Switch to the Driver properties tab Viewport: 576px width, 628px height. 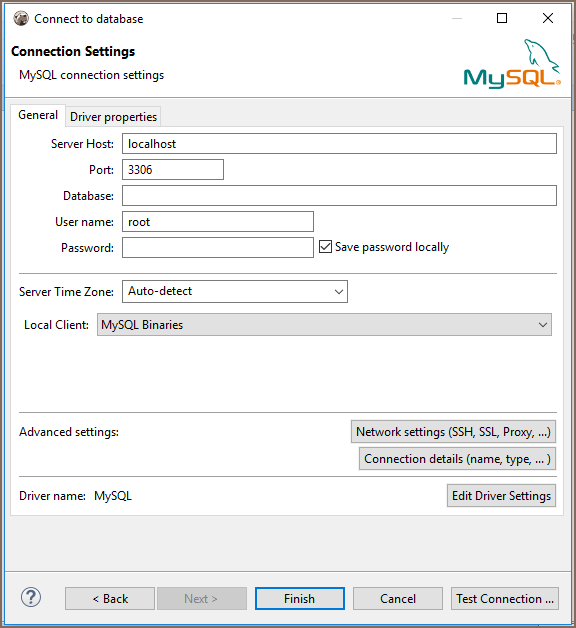(x=113, y=117)
